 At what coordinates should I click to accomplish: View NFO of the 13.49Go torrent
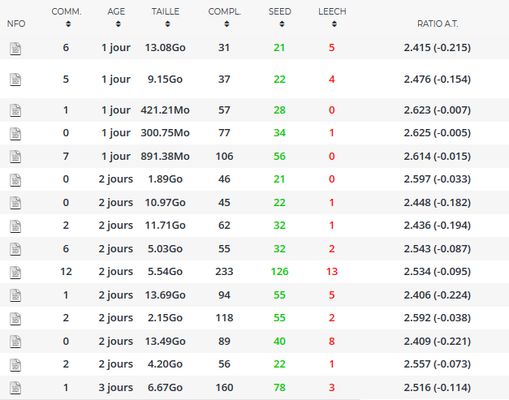pyautogui.click(x=15, y=342)
